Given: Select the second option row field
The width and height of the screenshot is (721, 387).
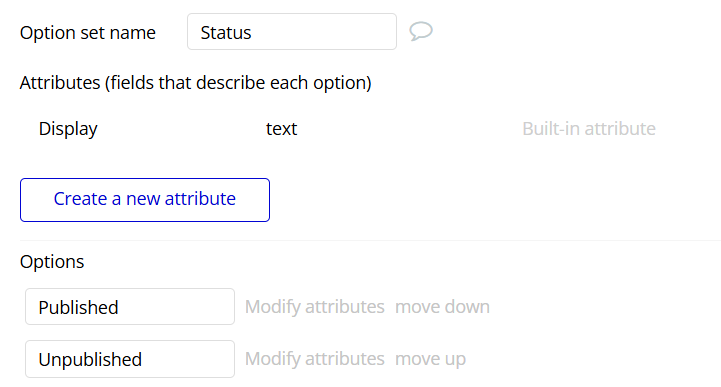Looking at the screenshot, I should click(x=130, y=359).
